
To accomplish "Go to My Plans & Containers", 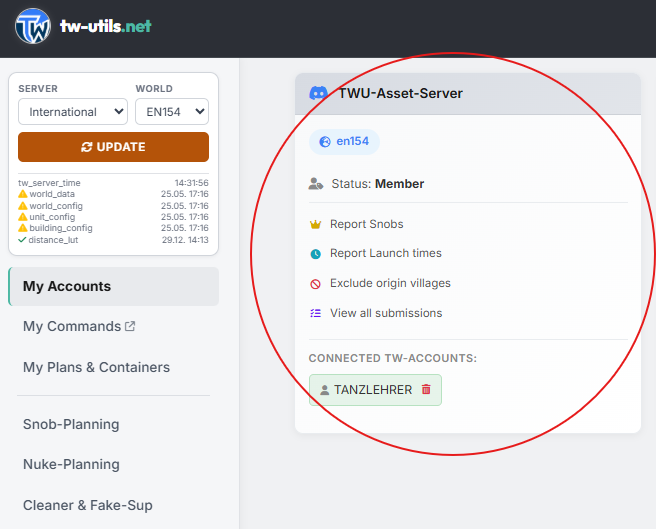I will pos(96,367).
